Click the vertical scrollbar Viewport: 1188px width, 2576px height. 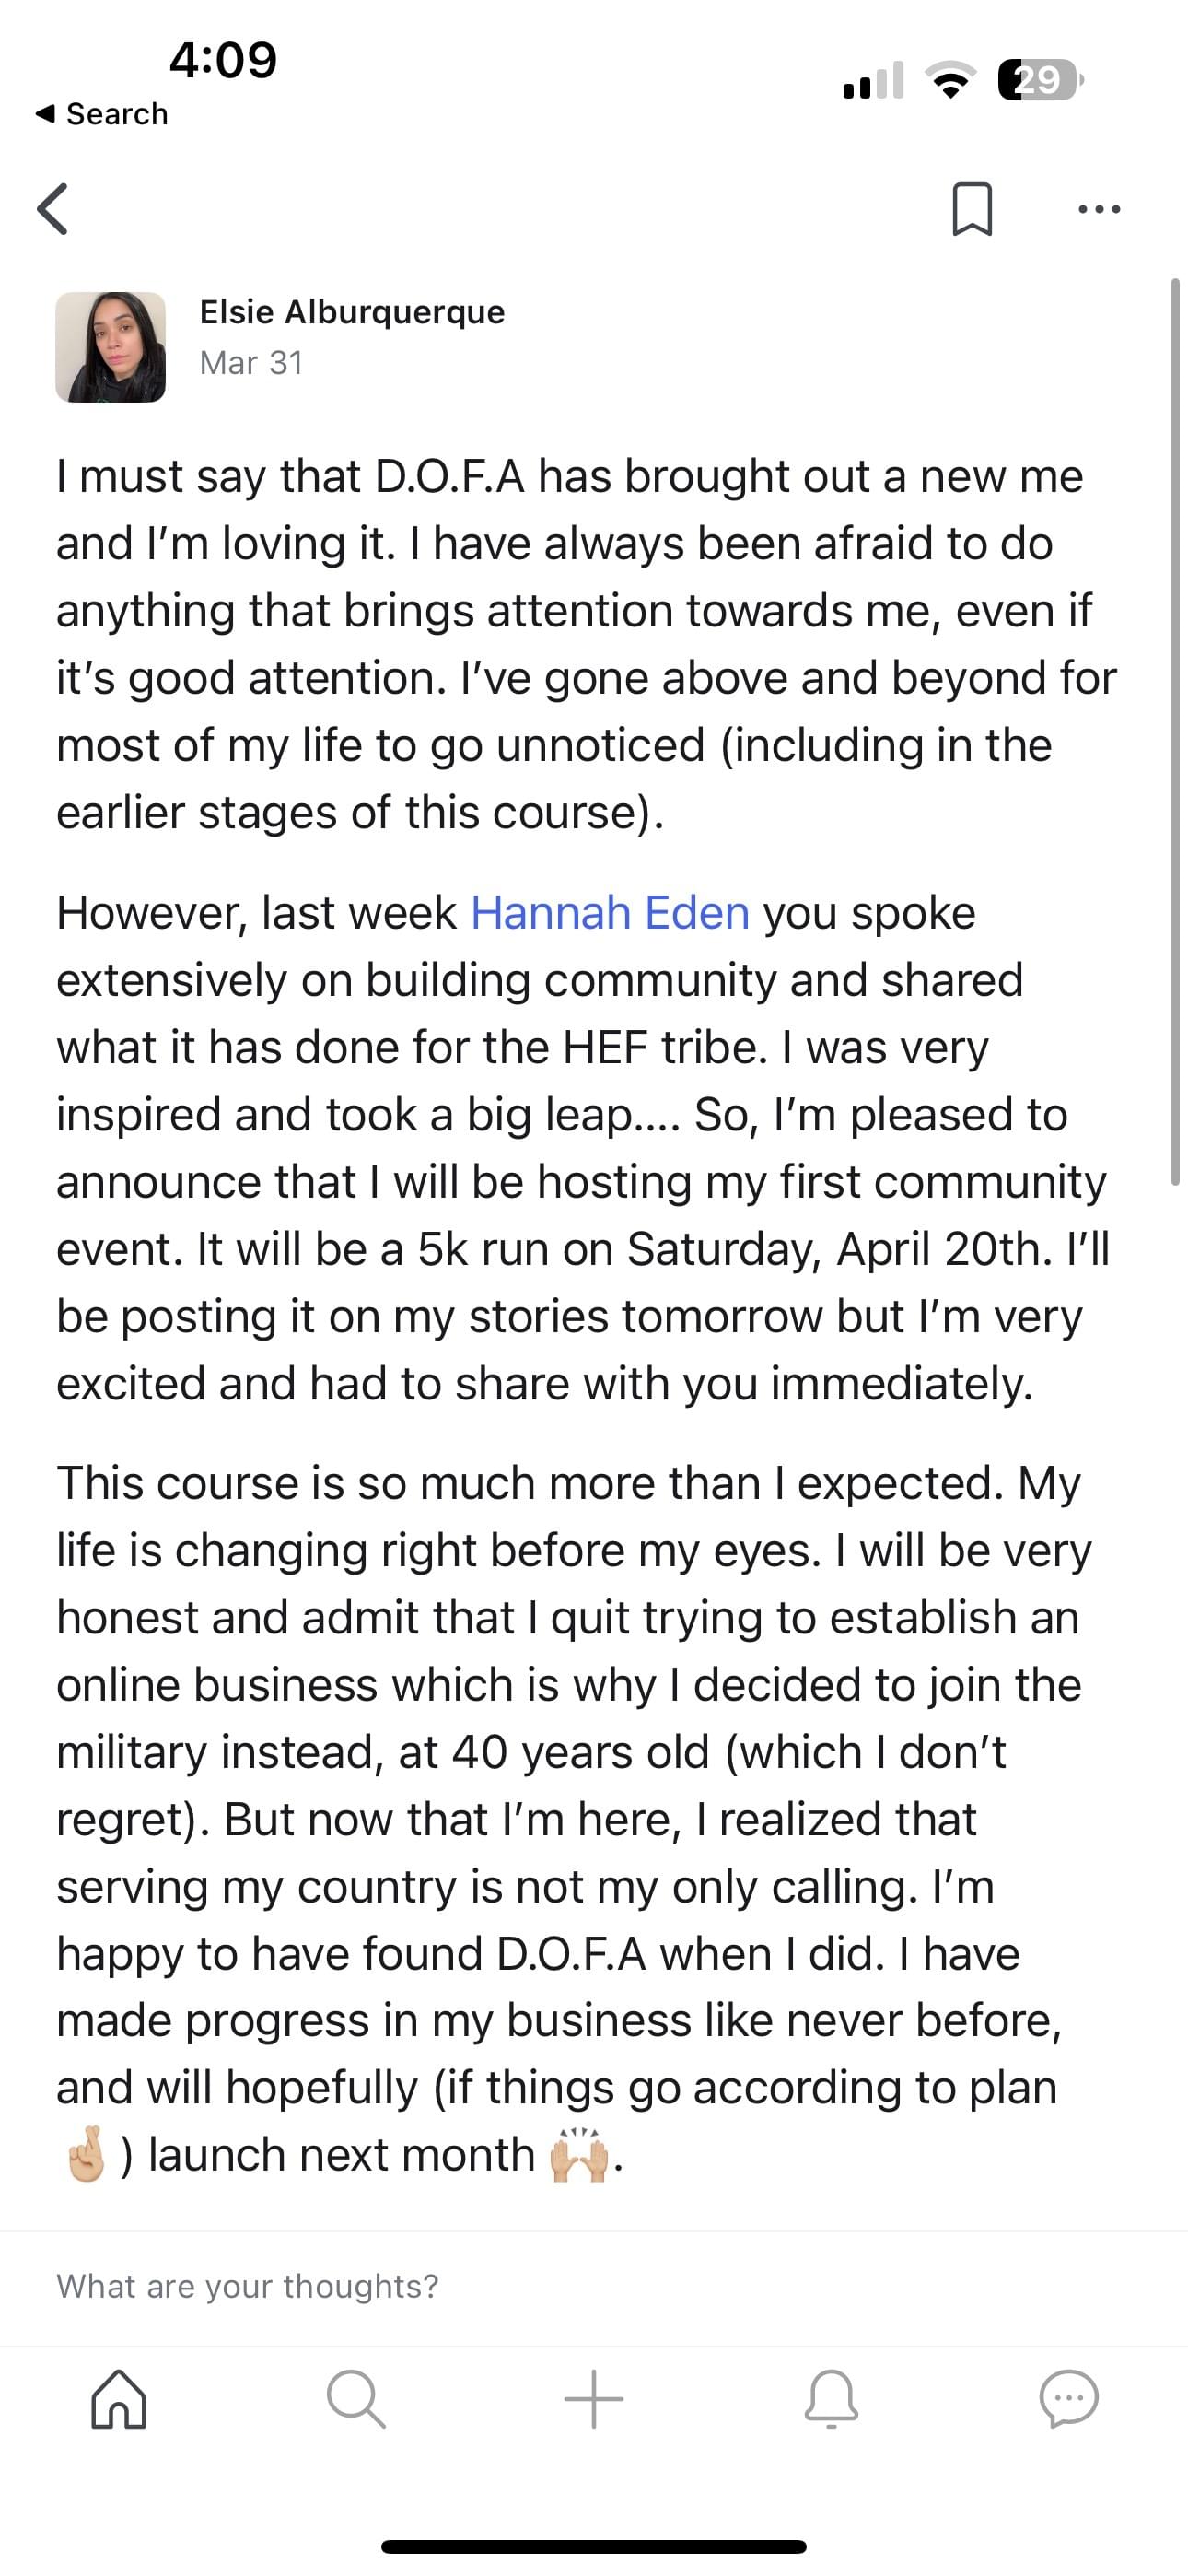tap(1176, 732)
